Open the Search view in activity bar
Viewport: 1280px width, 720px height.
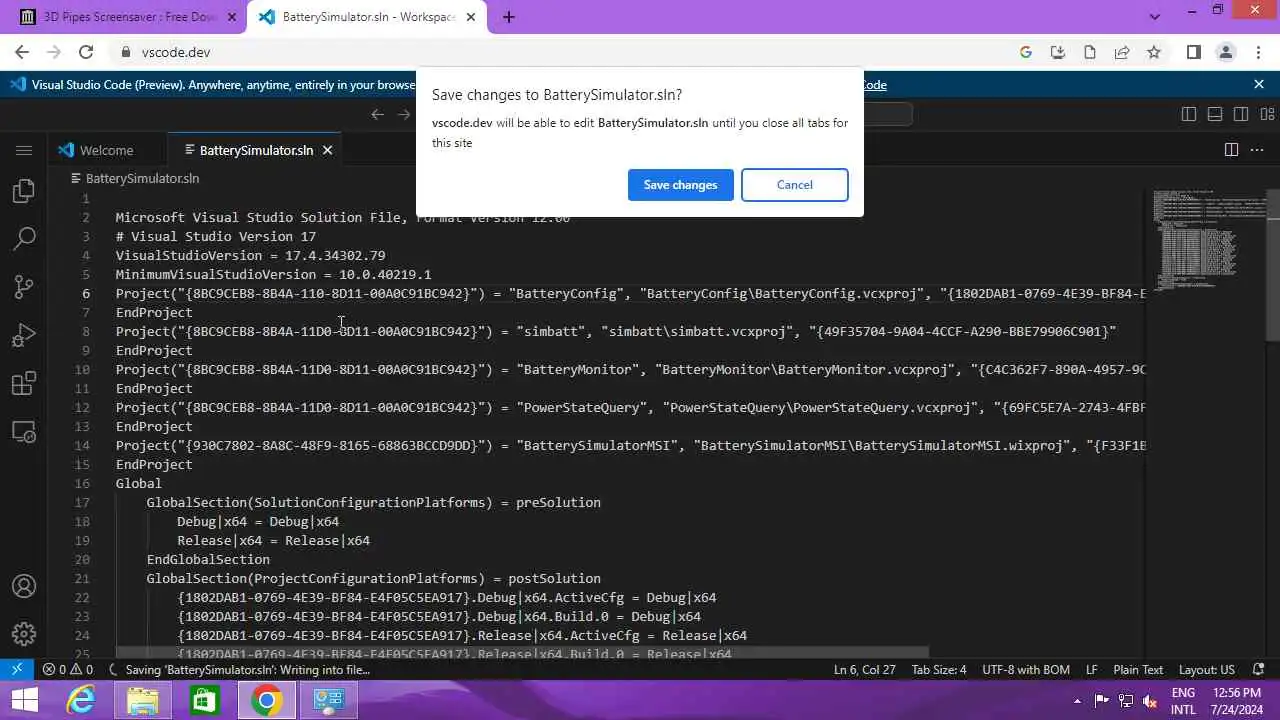(24, 238)
